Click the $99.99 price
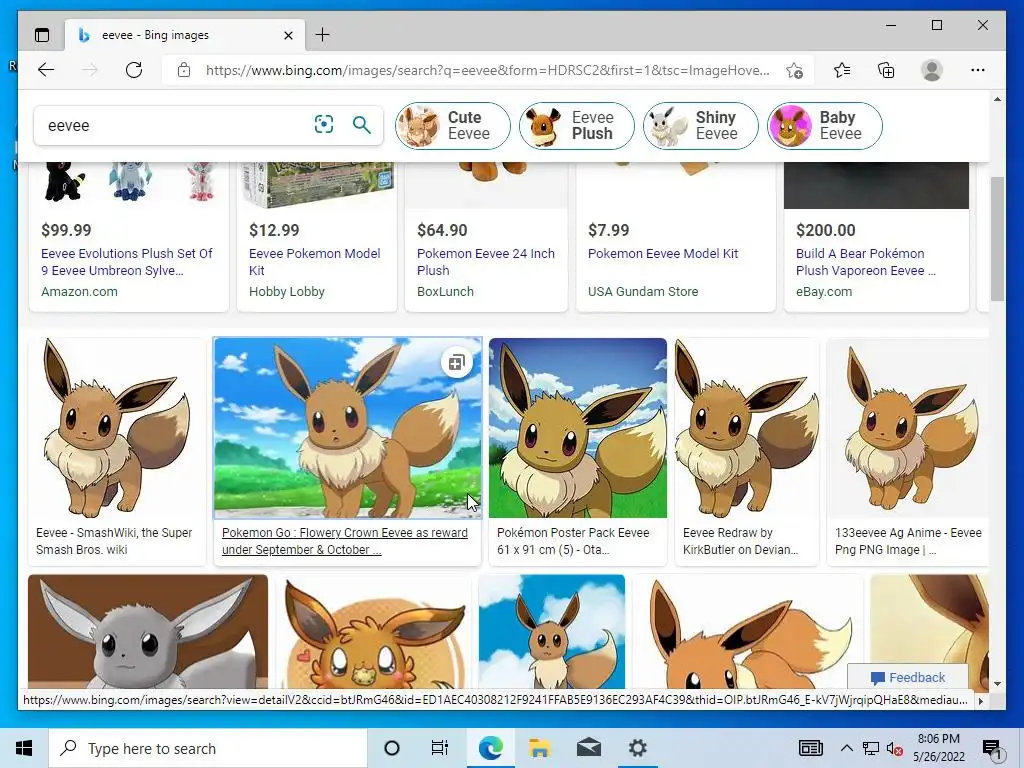The height and width of the screenshot is (768, 1024). pyautogui.click(x=66, y=231)
